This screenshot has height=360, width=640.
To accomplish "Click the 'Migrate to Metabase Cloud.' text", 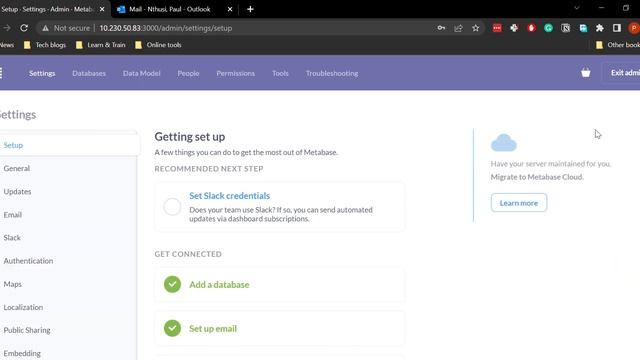I will (x=537, y=177).
